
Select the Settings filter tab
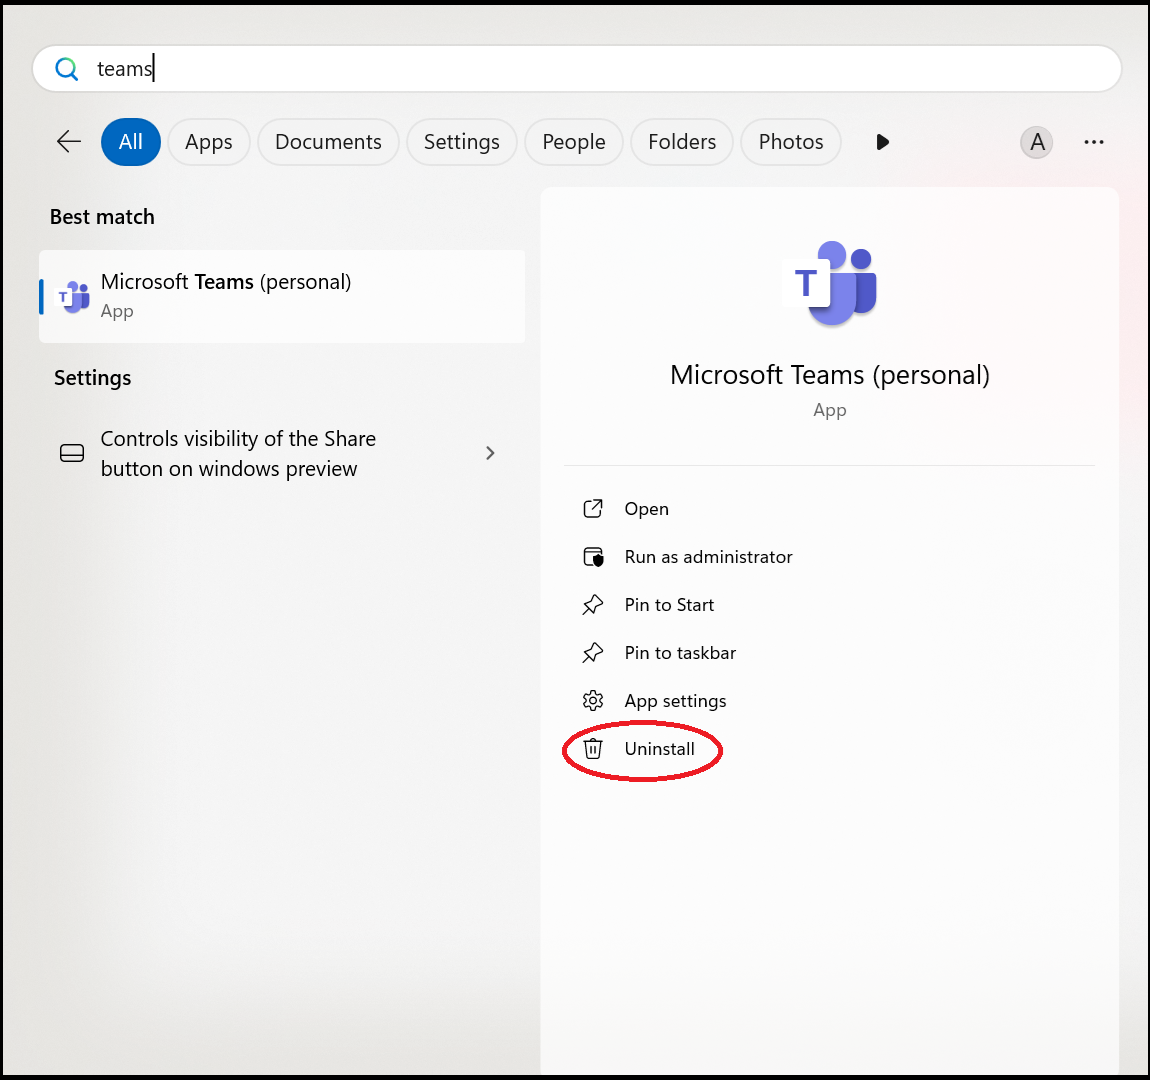[461, 142]
